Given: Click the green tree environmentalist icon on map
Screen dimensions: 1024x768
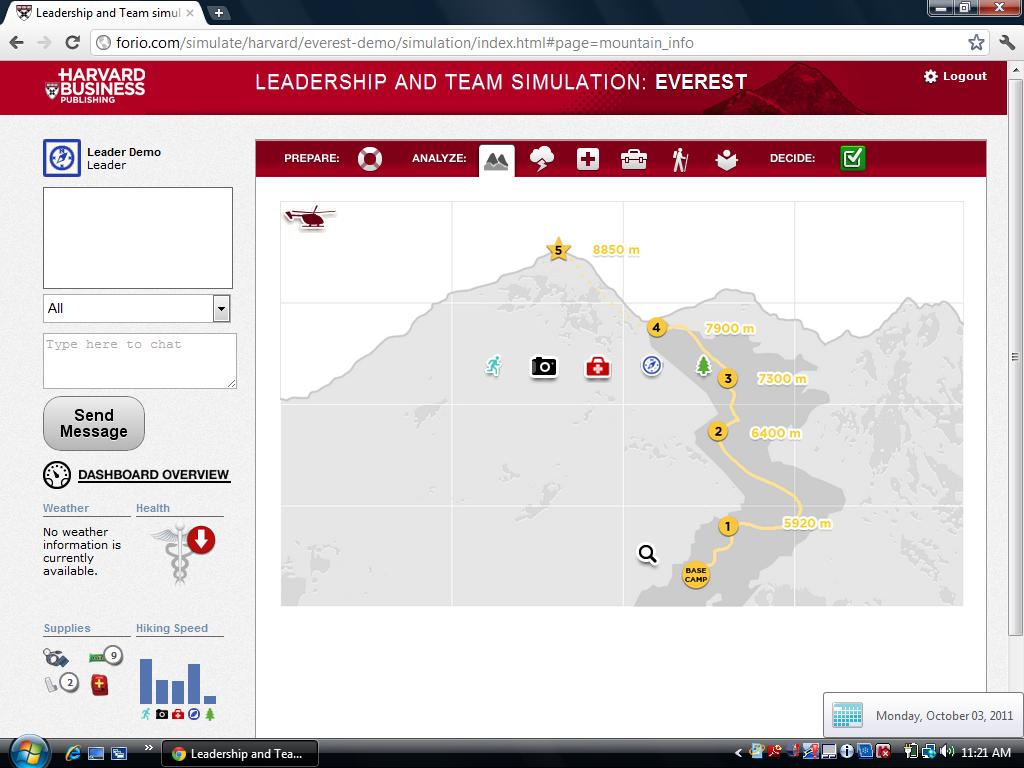Looking at the screenshot, I should [703, 366].
